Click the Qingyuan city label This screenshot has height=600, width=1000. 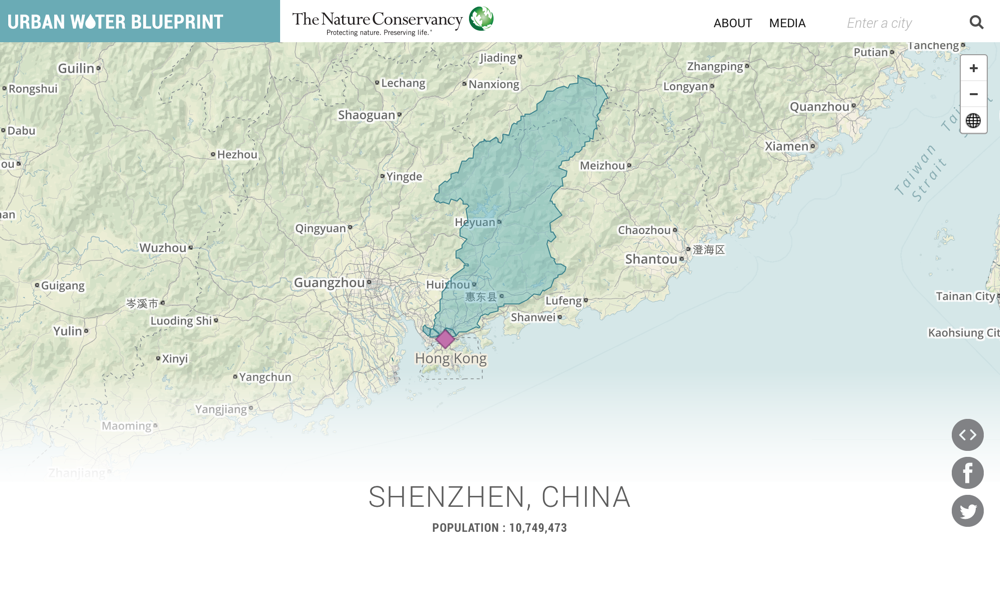click(320, 228)
